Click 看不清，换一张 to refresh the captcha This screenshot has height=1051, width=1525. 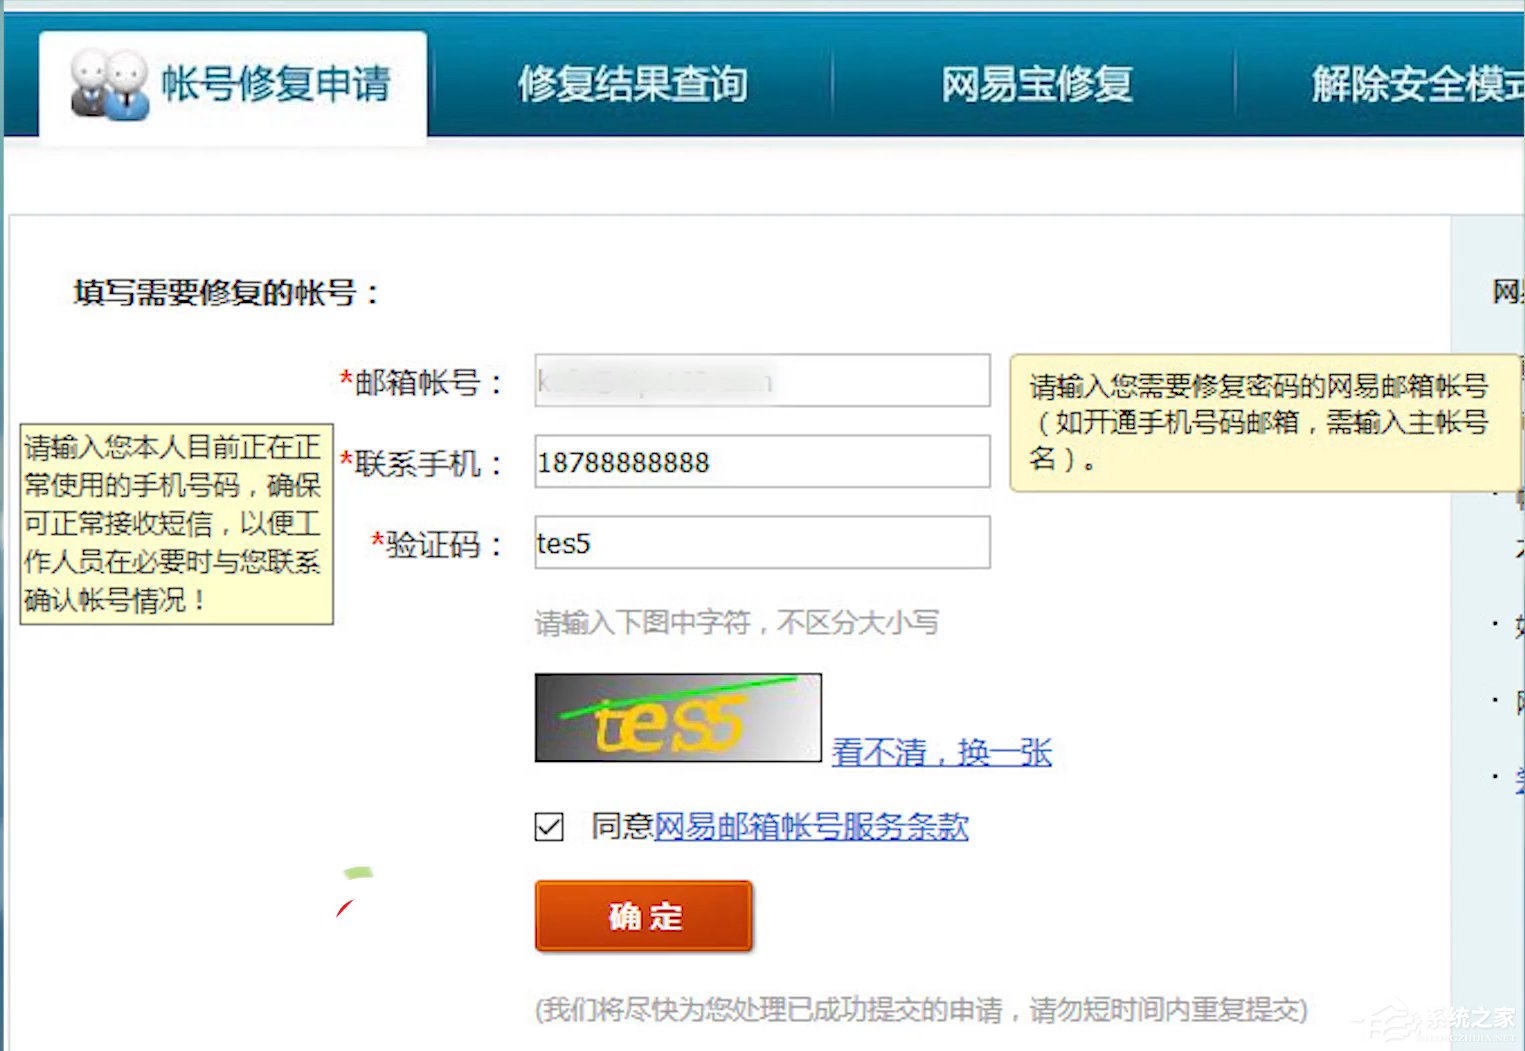click(942, 753)
